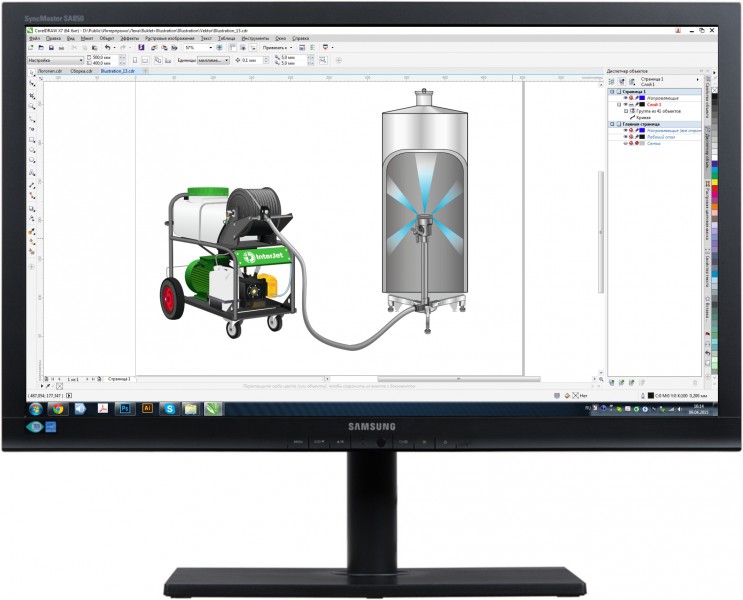
Task: Select the Crop tool
Action: point(32,95)
